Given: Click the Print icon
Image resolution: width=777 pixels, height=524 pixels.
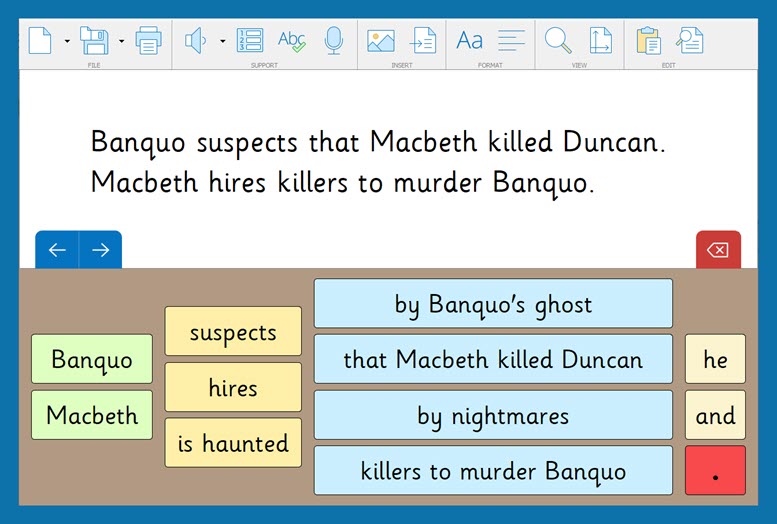Looking at the screenshot, I should [x=148, y=40].
